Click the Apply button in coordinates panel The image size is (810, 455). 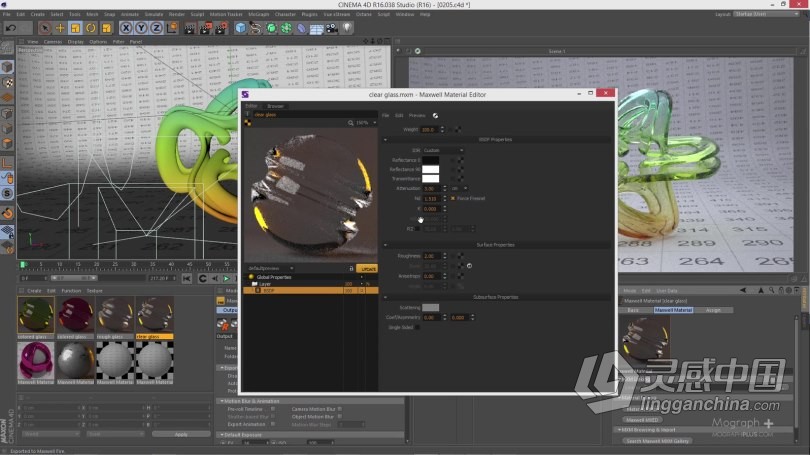point(181,434)
